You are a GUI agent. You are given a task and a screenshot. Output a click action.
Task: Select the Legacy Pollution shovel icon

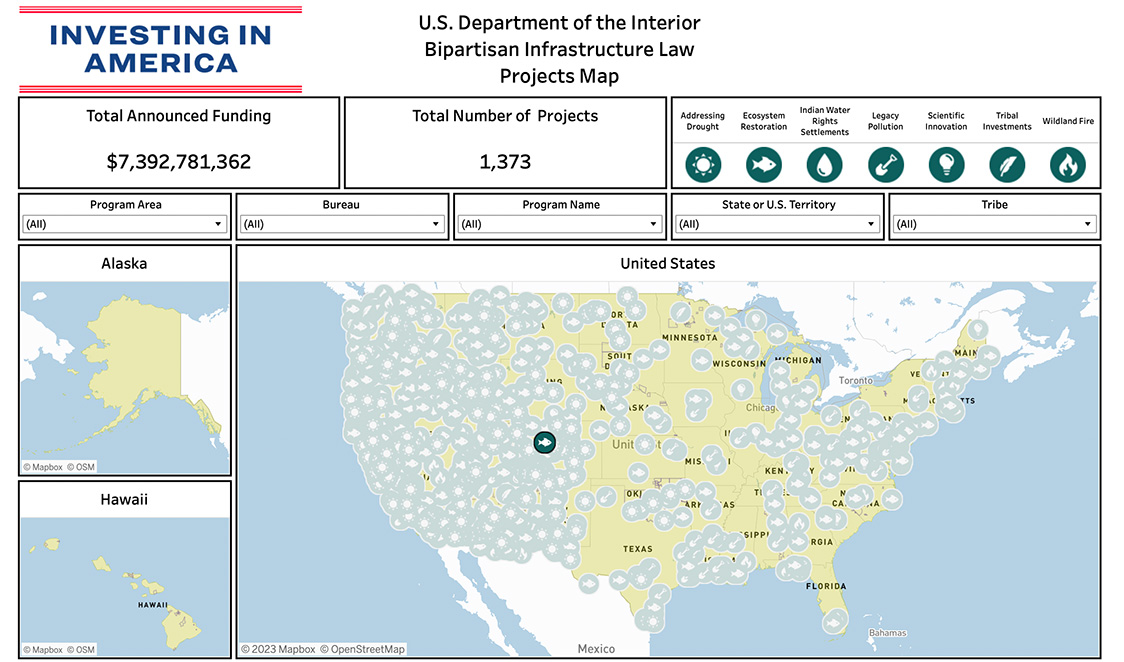tap(885, 165)
